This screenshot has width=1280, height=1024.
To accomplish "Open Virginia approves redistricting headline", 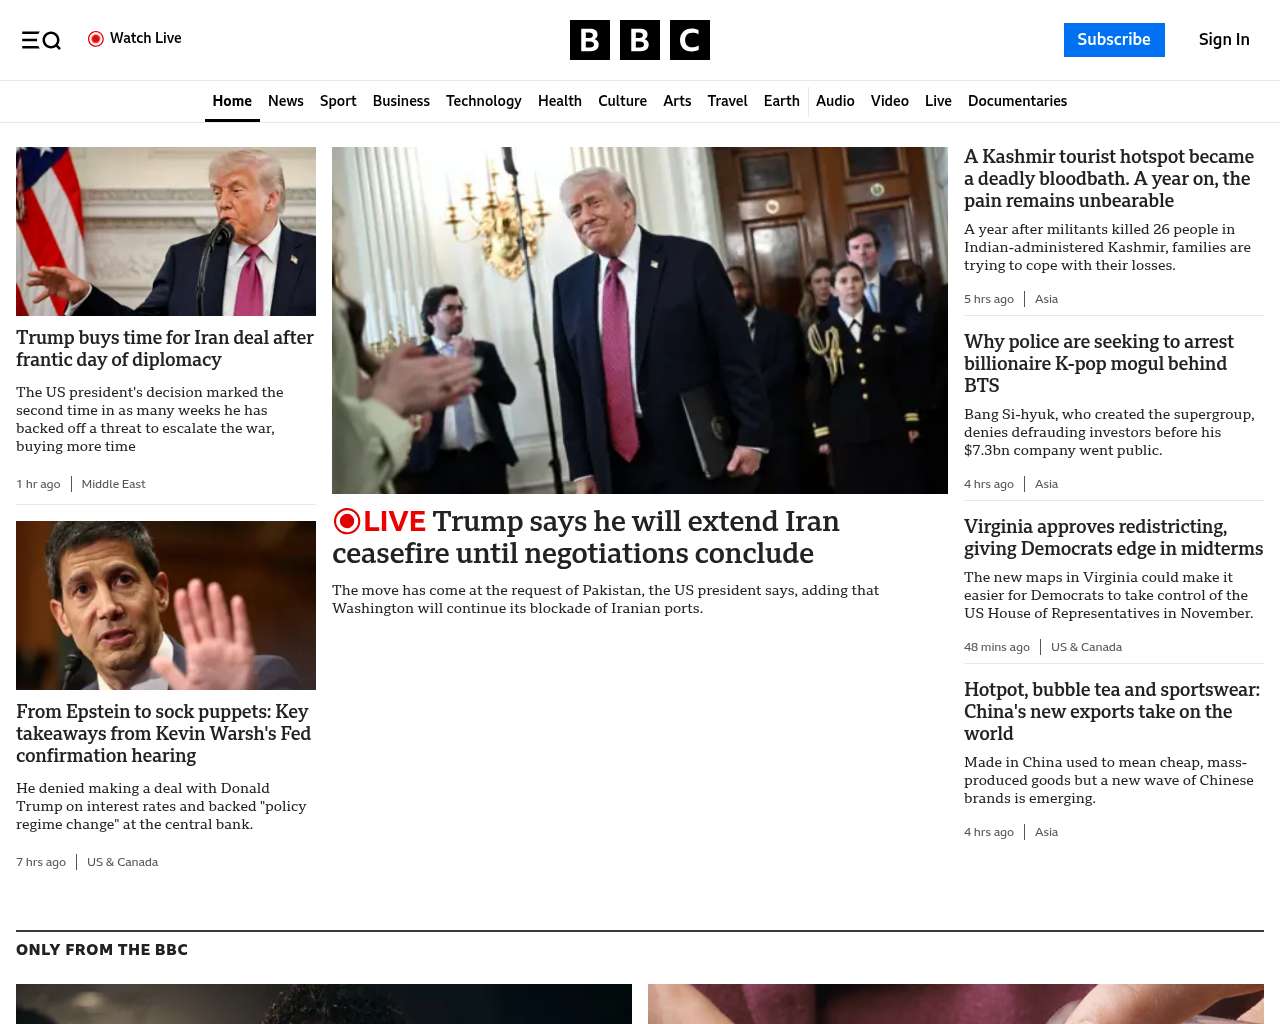I will pos(1113,538).
